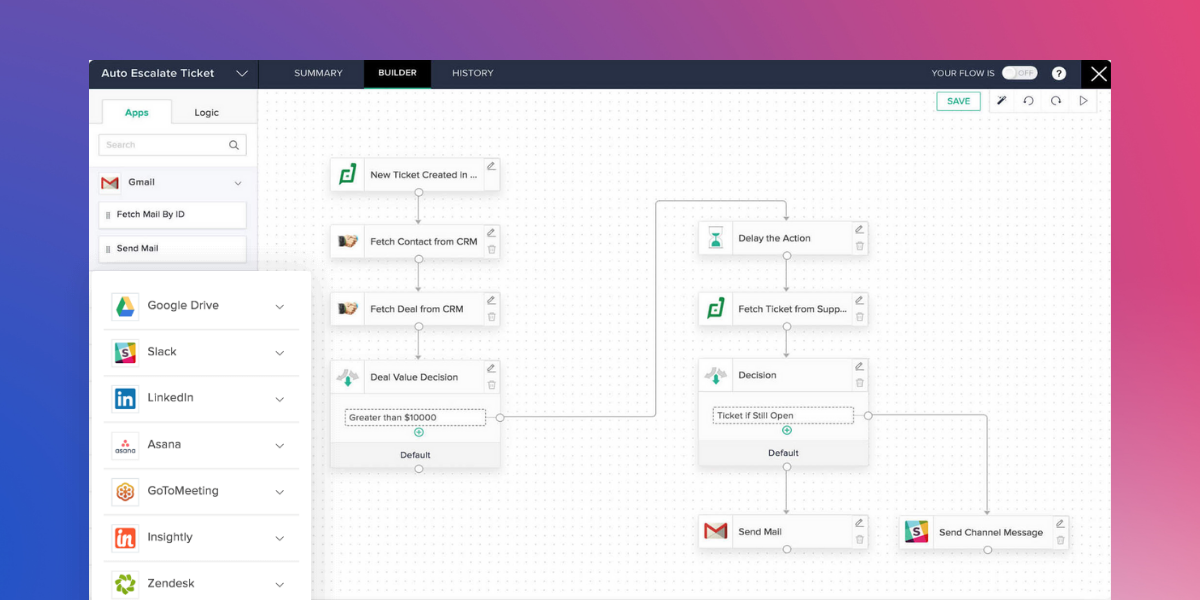Delete the Send Channel Message step
The height and width of the screenshot is (600, 1200).
[1061, 540]
